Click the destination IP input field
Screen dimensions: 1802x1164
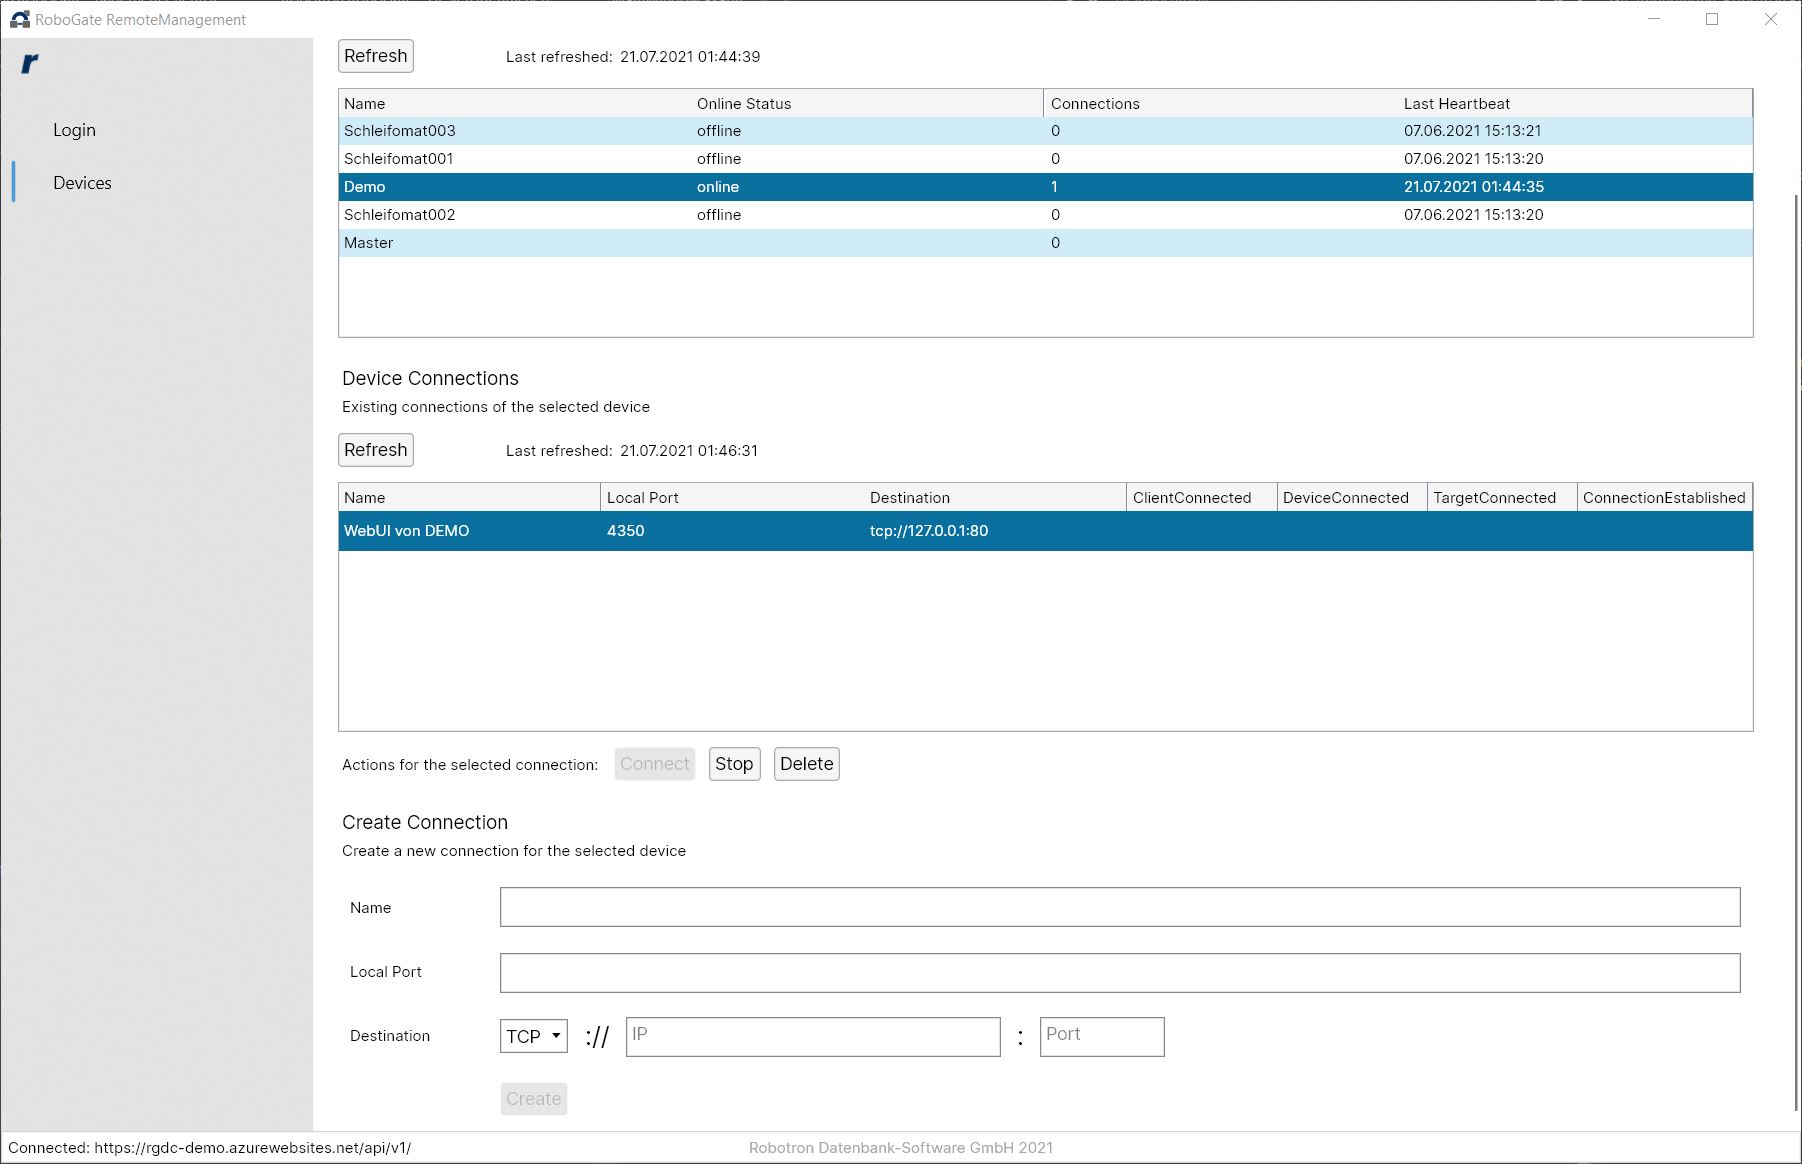point(812,1036)
